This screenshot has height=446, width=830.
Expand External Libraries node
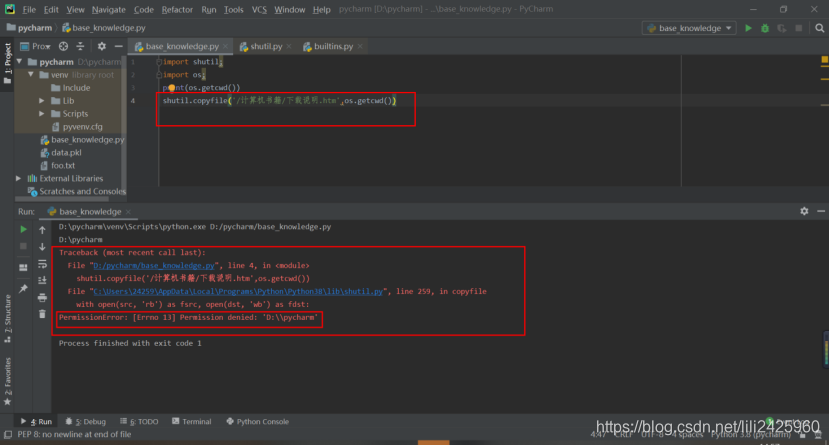19,178
